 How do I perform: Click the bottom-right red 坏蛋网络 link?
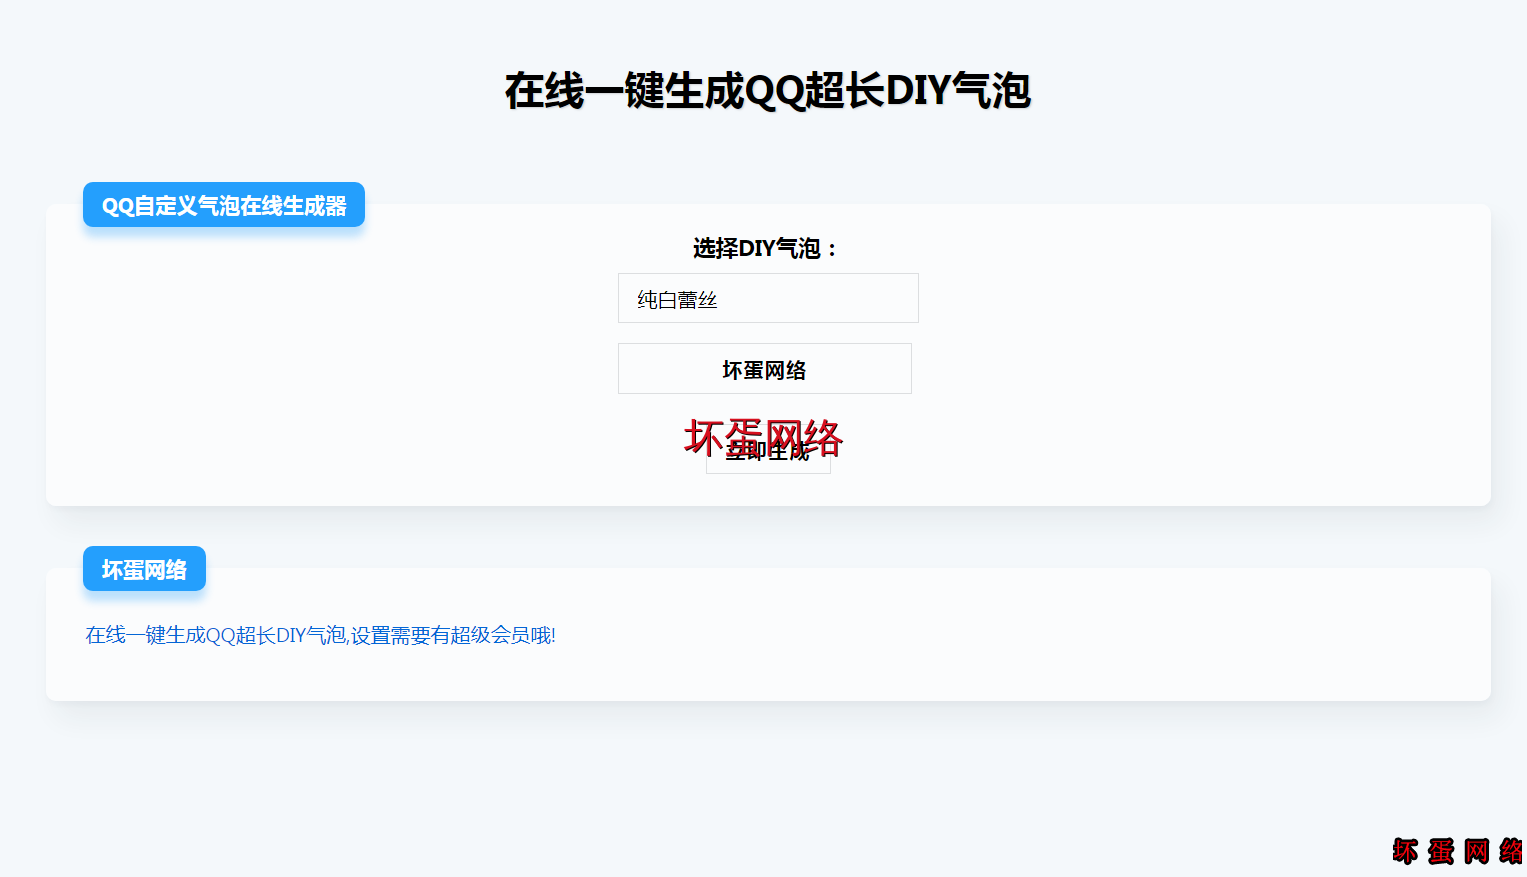pos(1458,851)
